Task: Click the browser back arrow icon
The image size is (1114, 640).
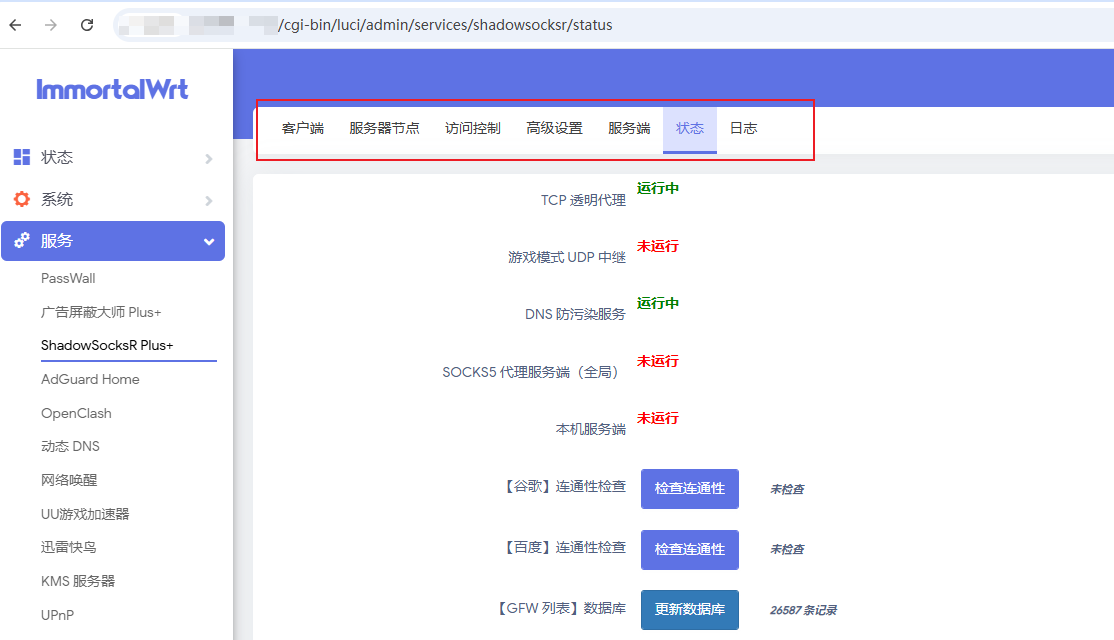Action: click(16, 25)
